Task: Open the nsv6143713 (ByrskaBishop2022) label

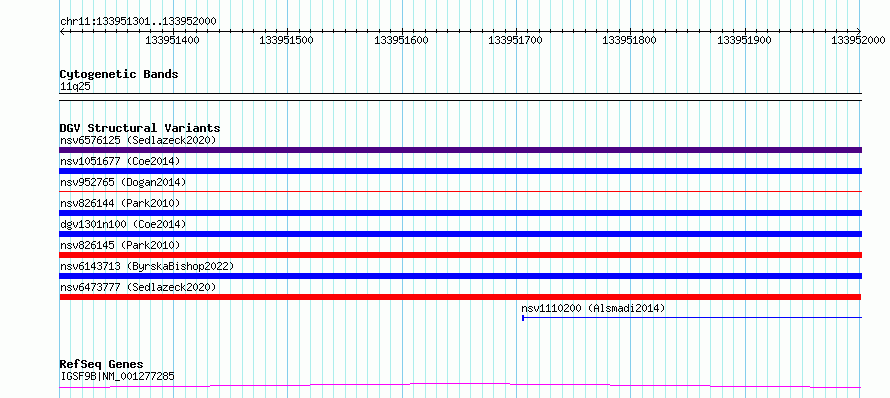Action: click(147, 266)
